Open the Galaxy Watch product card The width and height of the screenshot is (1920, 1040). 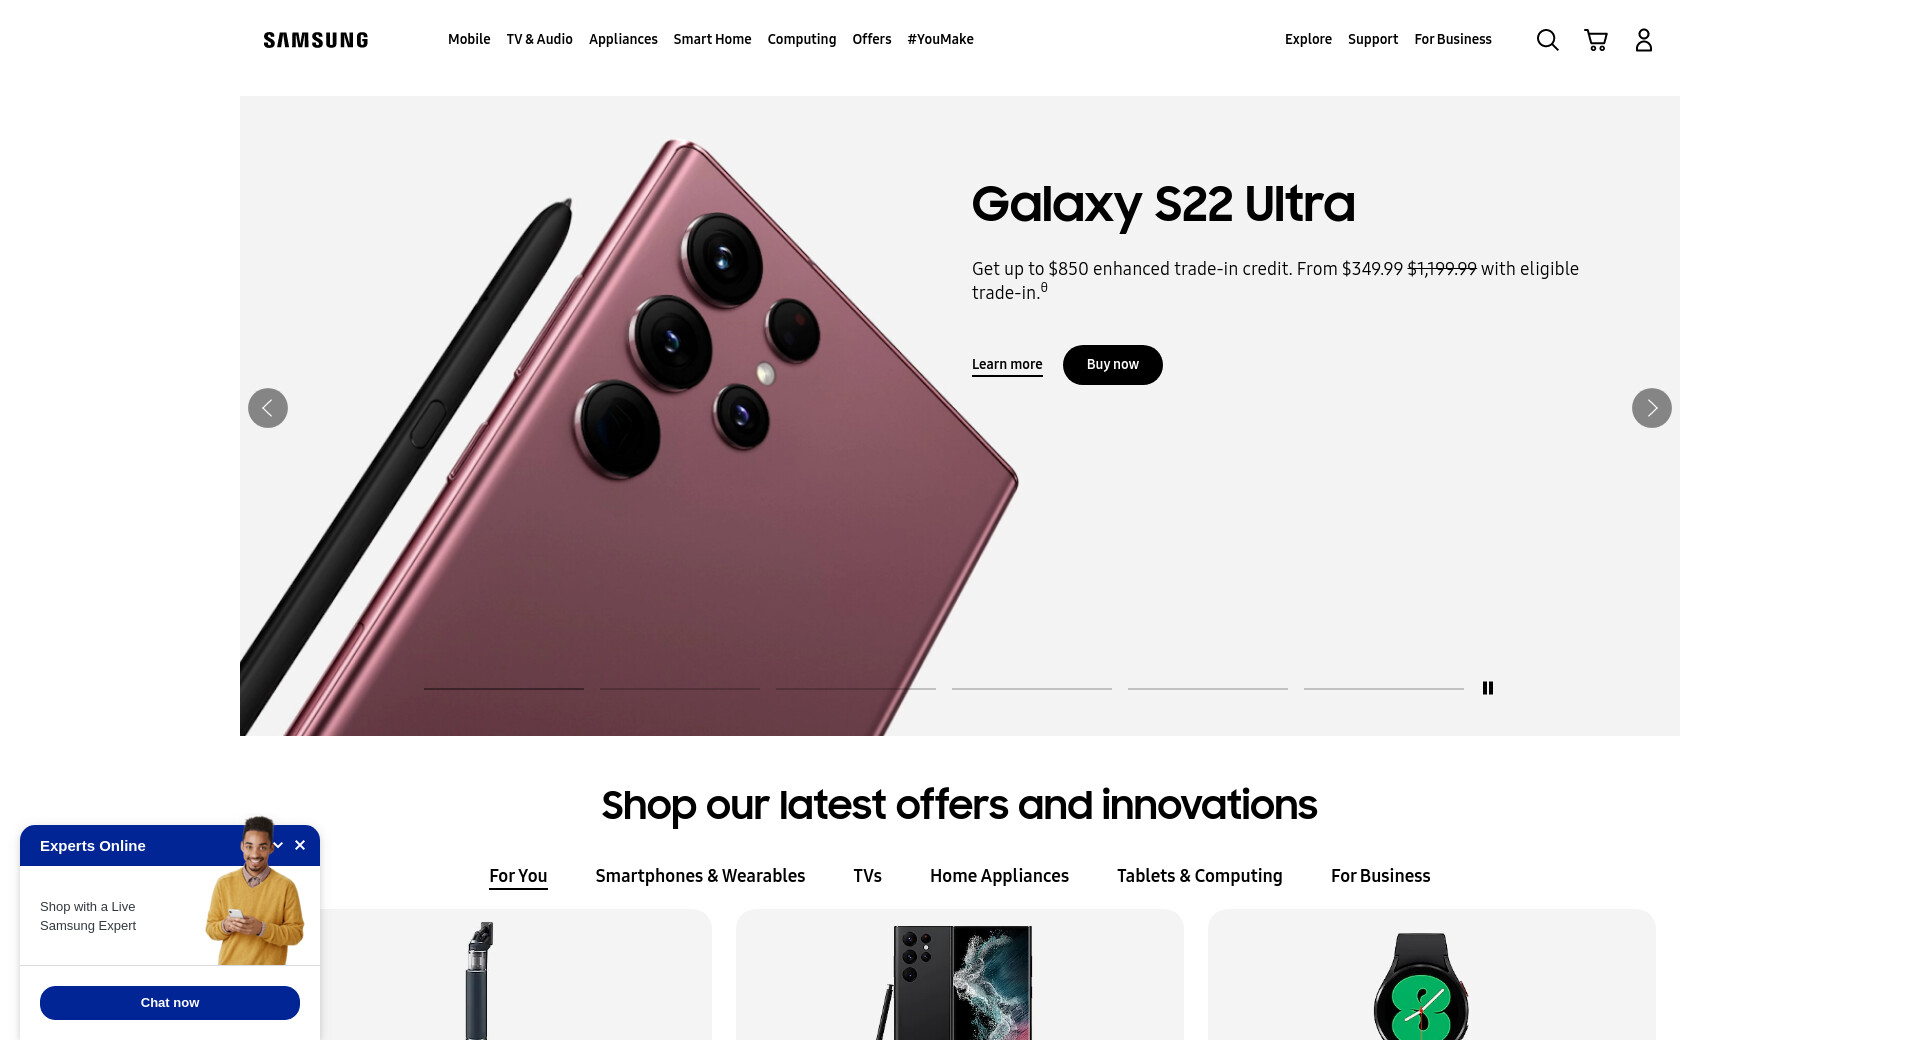pos(1431,975)
